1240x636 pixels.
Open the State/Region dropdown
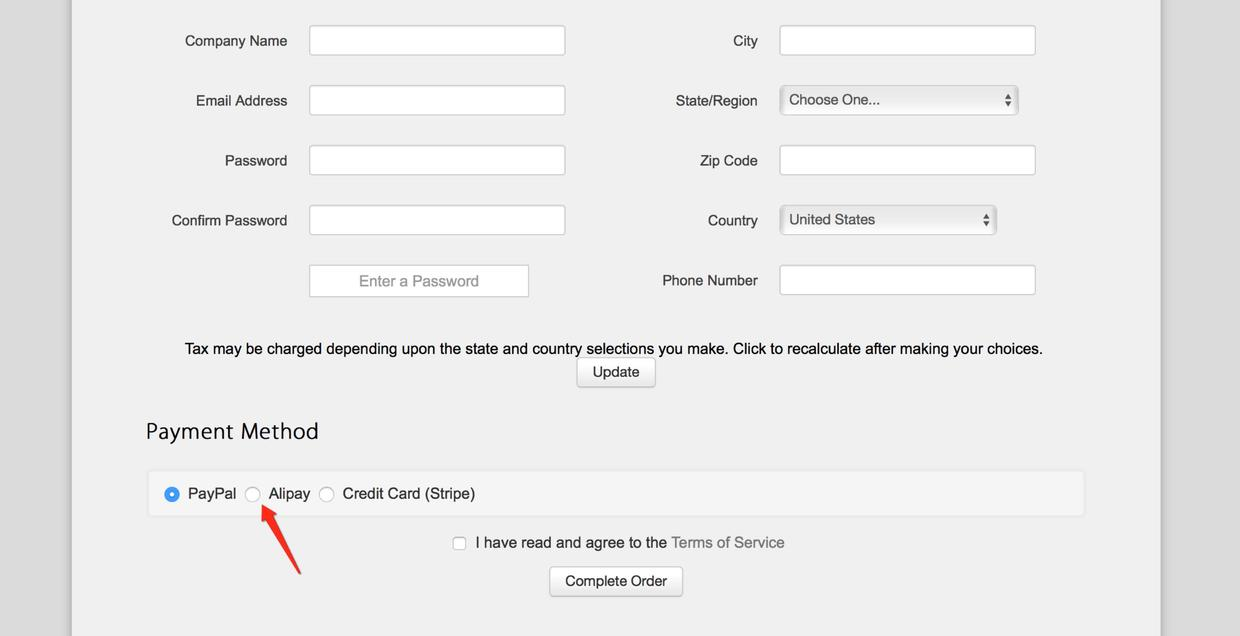coord(898,100)
